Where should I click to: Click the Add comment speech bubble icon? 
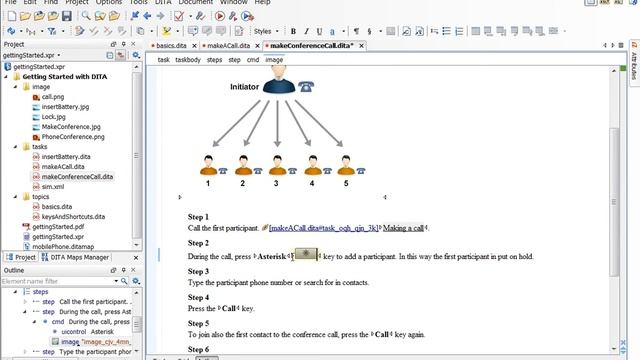[x=193, y=31]
